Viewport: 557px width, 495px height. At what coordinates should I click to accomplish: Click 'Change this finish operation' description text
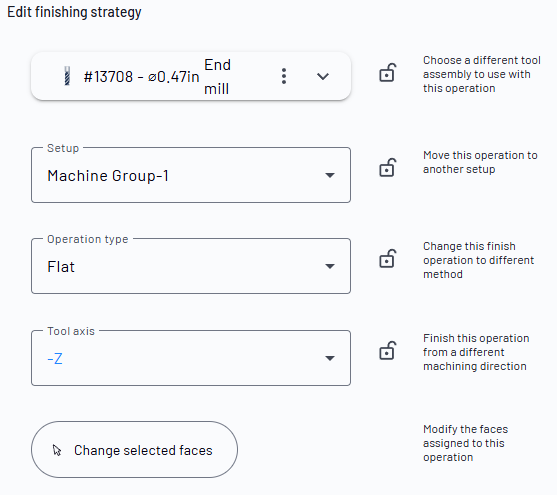(x=478, y=260)
